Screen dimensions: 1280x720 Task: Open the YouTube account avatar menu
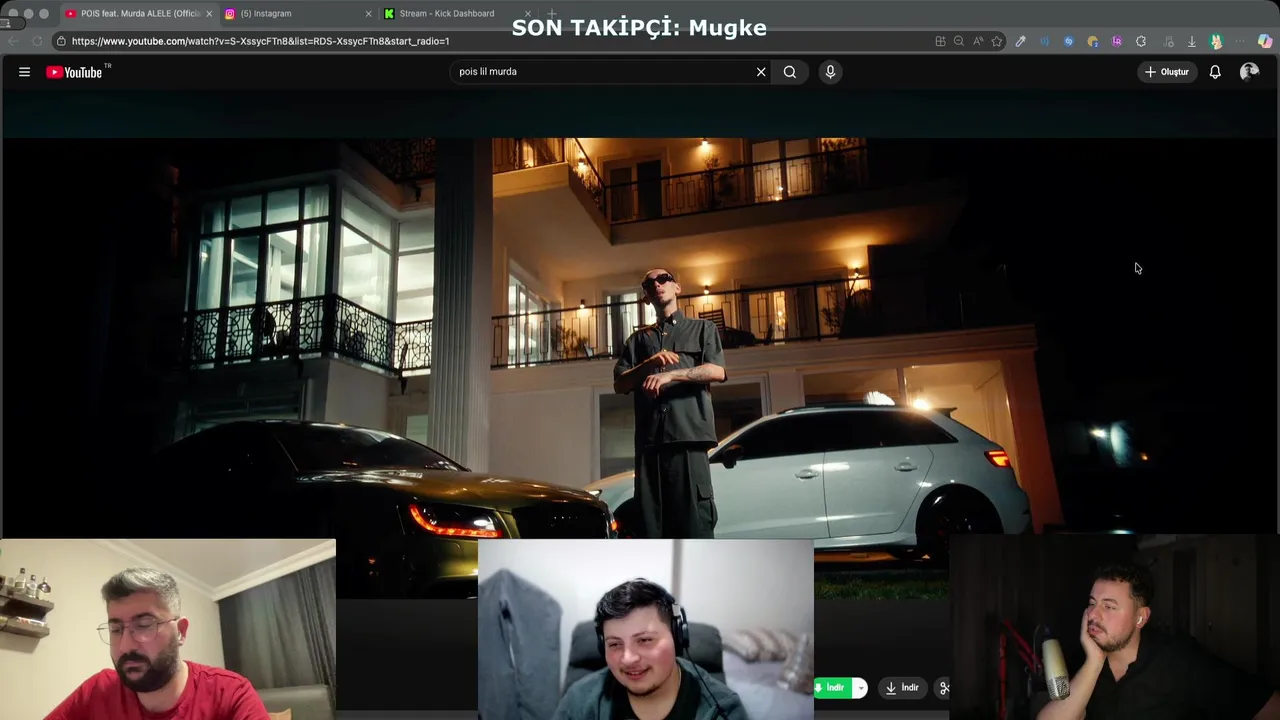pyautogui.click(x=1249, y=72)
